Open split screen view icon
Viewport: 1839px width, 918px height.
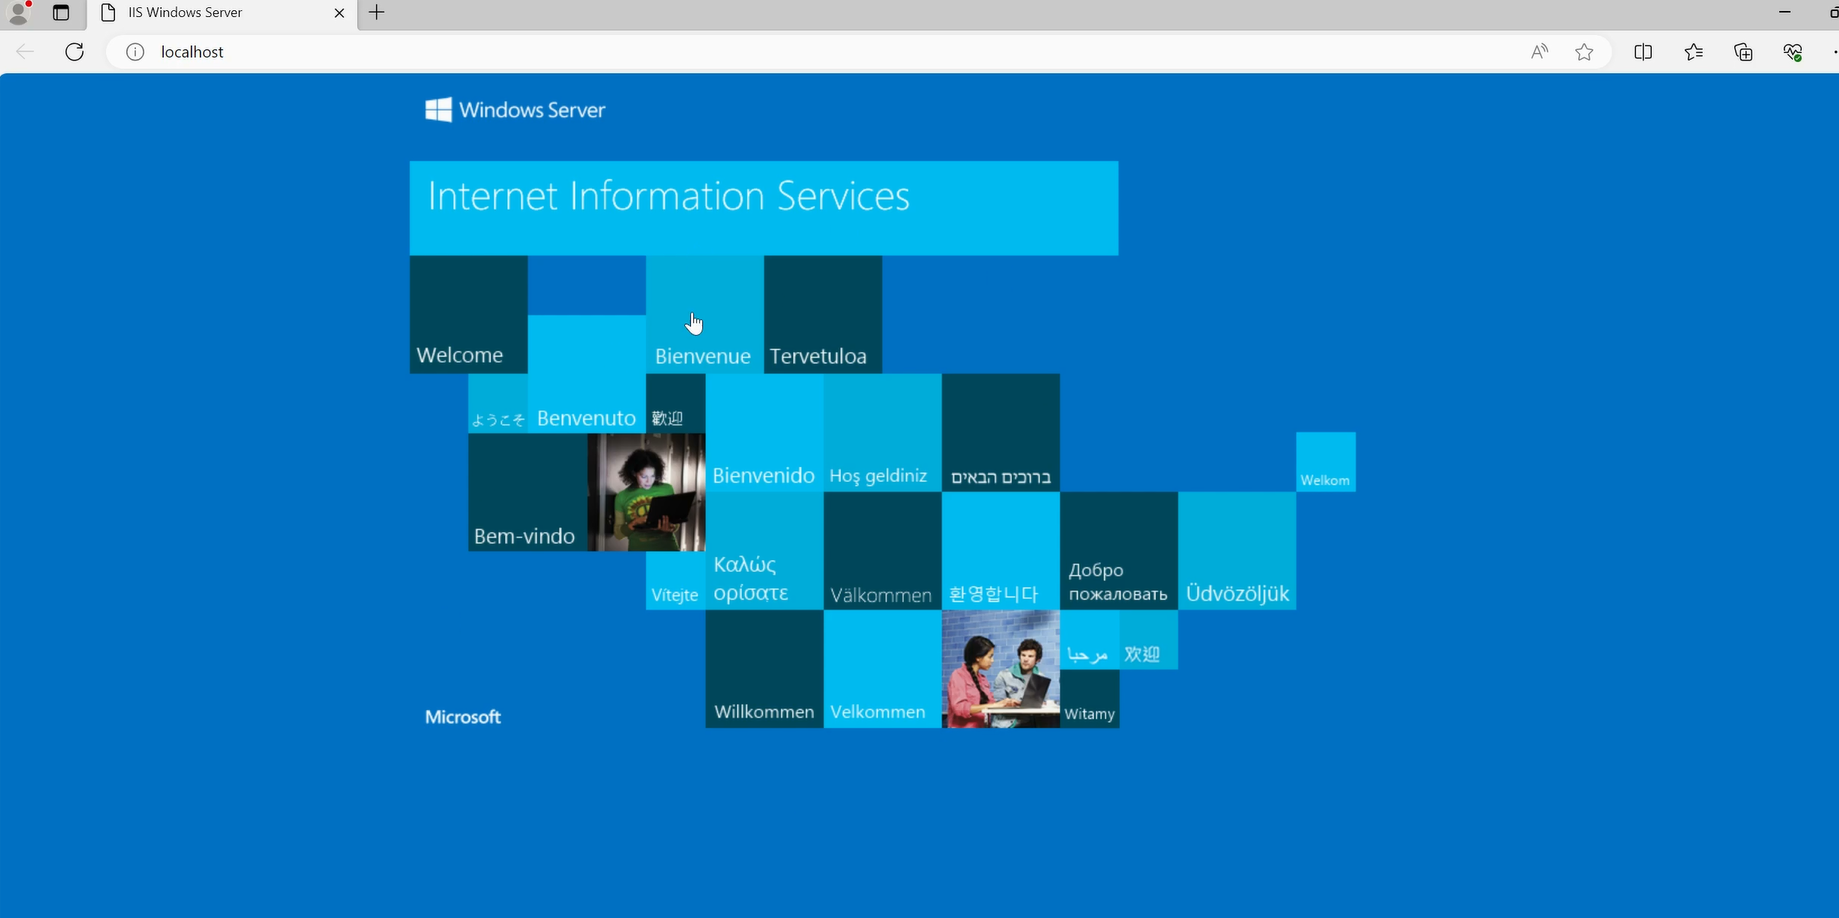[1643, 52]
